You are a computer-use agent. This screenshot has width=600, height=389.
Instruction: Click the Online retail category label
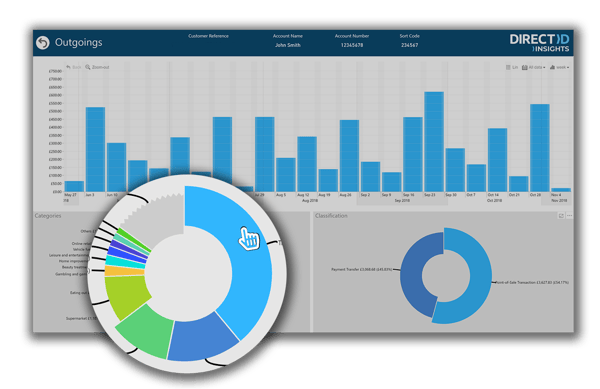(82, 244)
